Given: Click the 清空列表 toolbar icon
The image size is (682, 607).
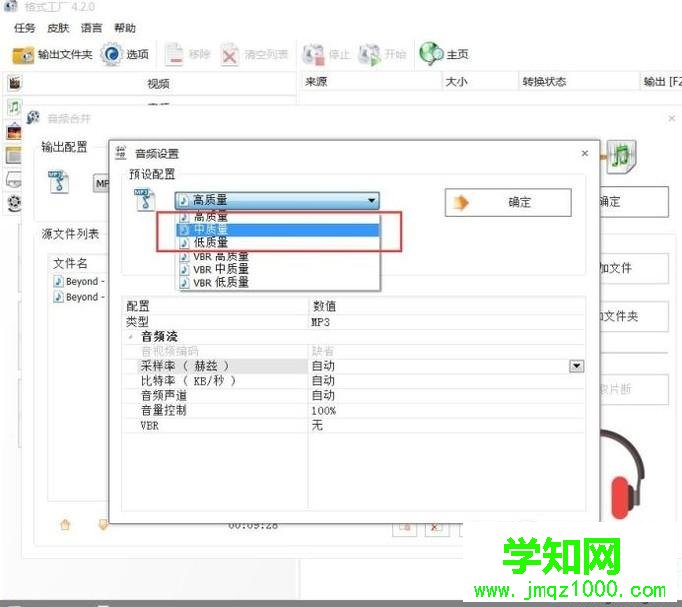Looking at the screenshot, I should tap(229, 55).
